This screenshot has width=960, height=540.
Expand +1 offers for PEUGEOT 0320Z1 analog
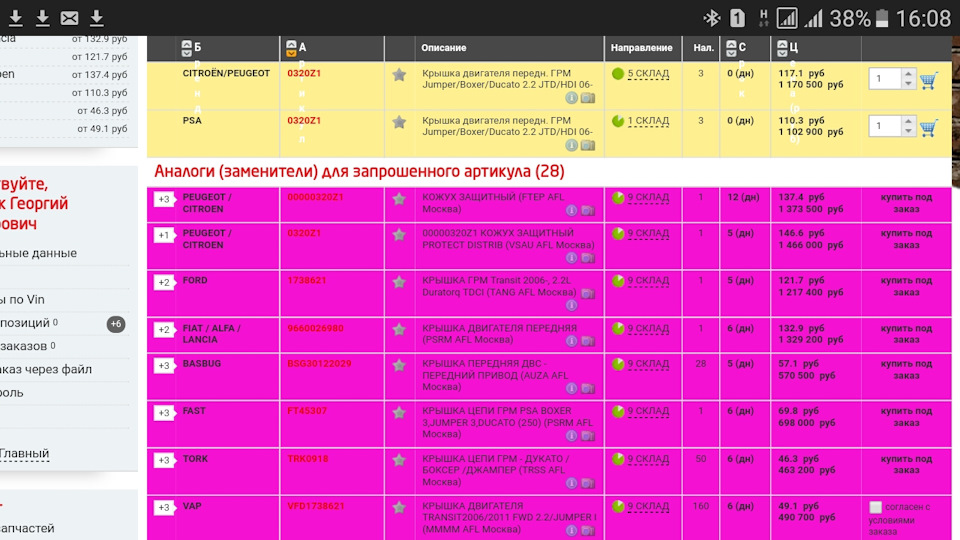(164, 235)
